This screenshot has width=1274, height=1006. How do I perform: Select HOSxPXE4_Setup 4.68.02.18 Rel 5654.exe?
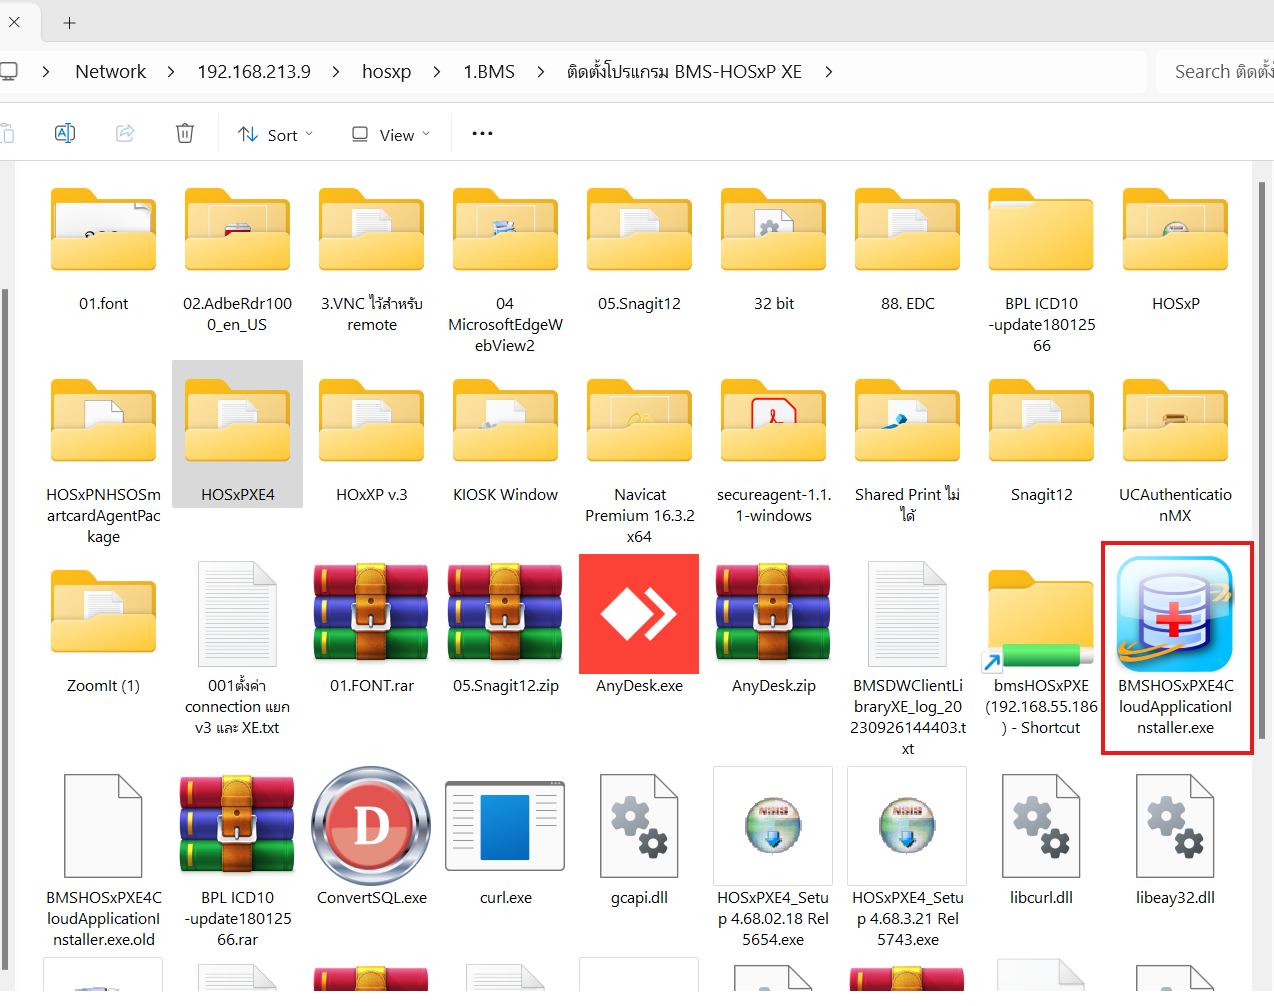[774, 859]
